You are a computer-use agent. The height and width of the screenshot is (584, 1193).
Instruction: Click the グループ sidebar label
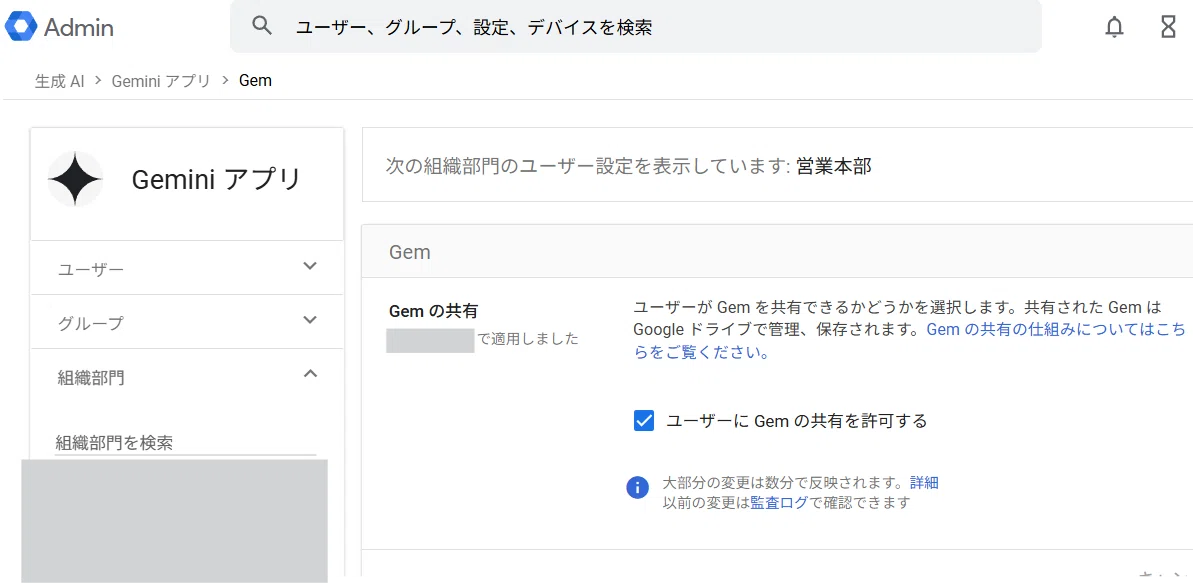click(x=91, y=323)
